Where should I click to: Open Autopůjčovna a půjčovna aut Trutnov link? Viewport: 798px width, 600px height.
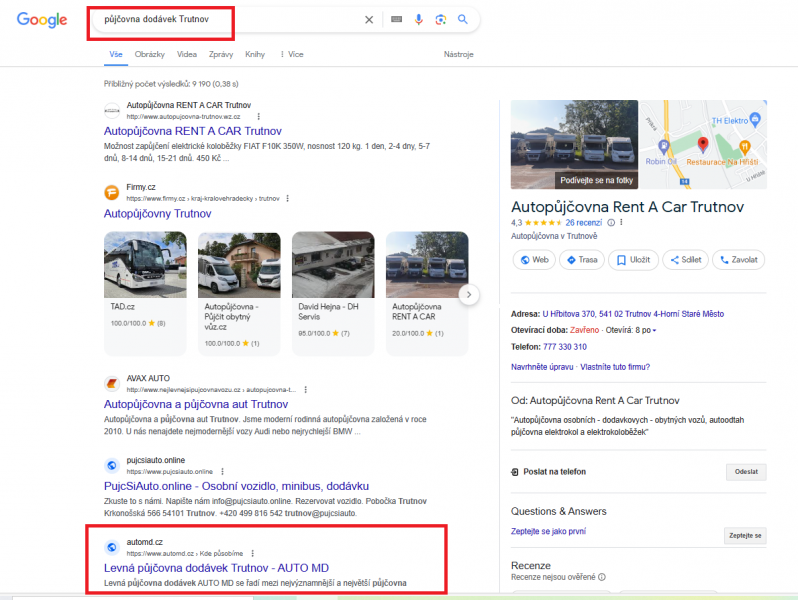[x=196, y=405]
